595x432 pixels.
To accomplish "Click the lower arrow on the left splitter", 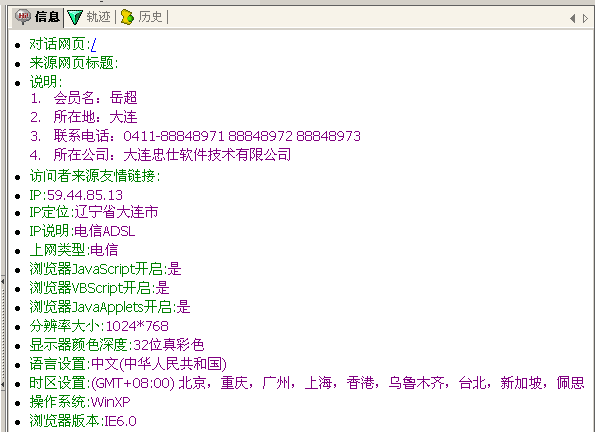I will pos(2,385).
